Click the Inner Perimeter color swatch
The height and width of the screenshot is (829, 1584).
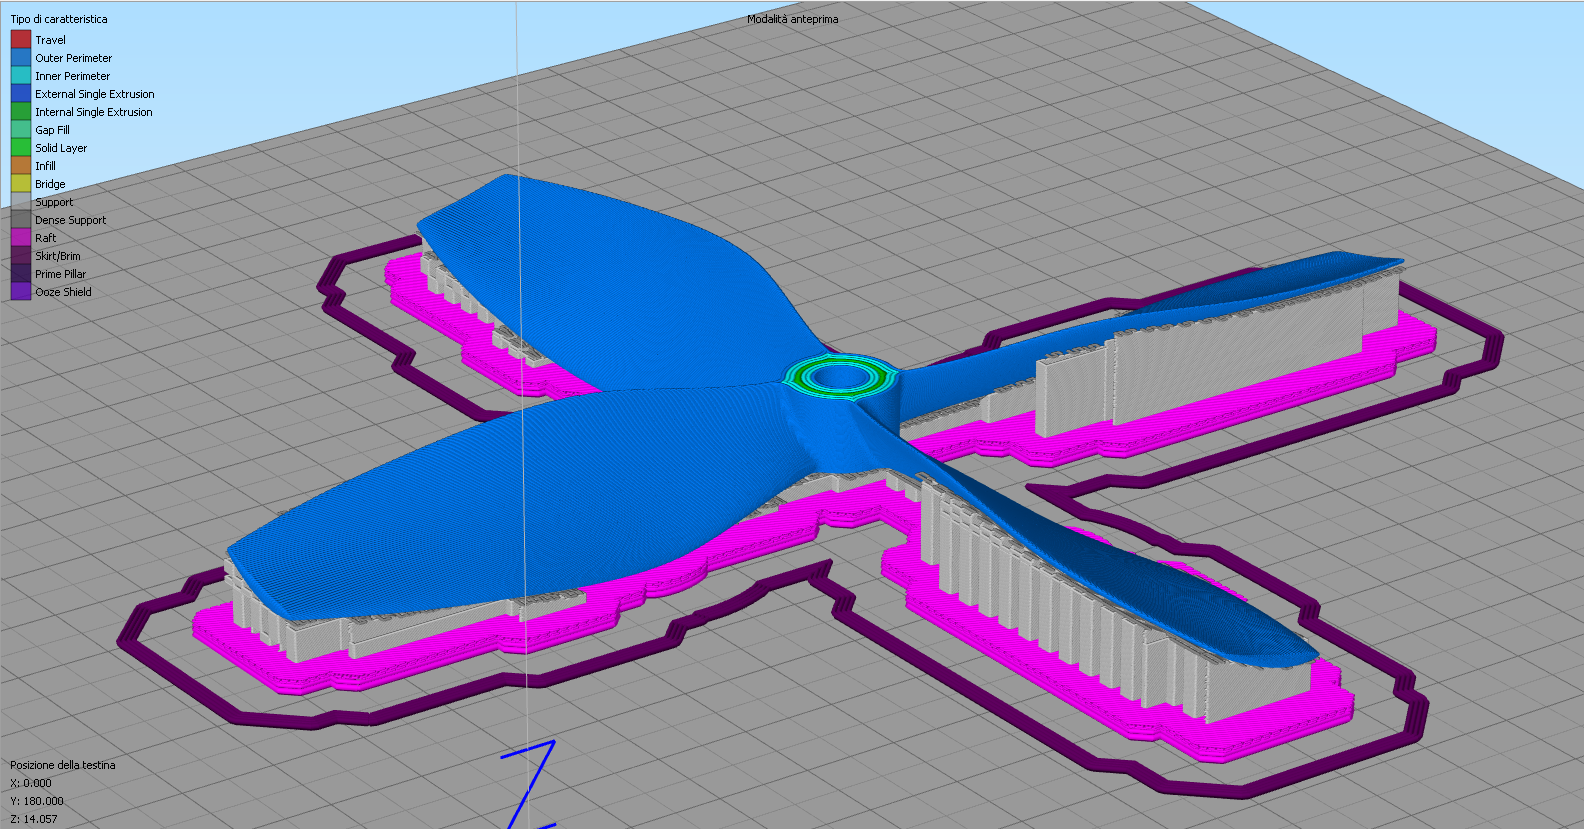pyautogui.click(x=21, y=76)
